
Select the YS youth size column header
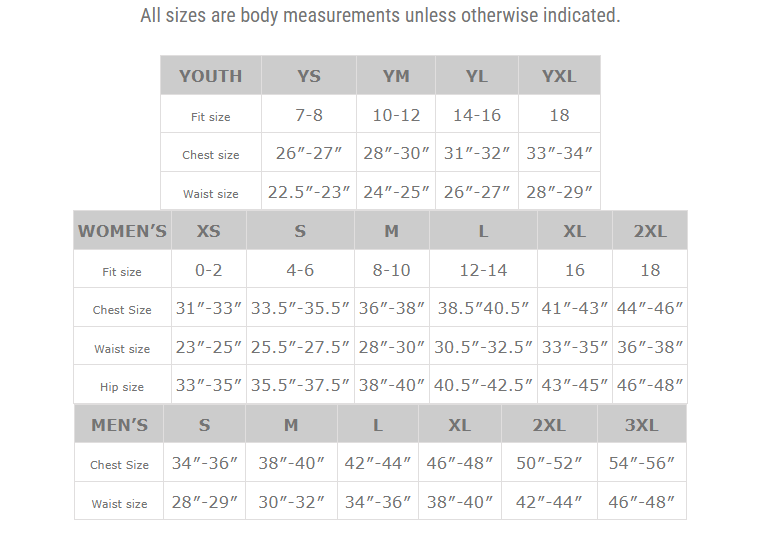[x=309, y=76]
